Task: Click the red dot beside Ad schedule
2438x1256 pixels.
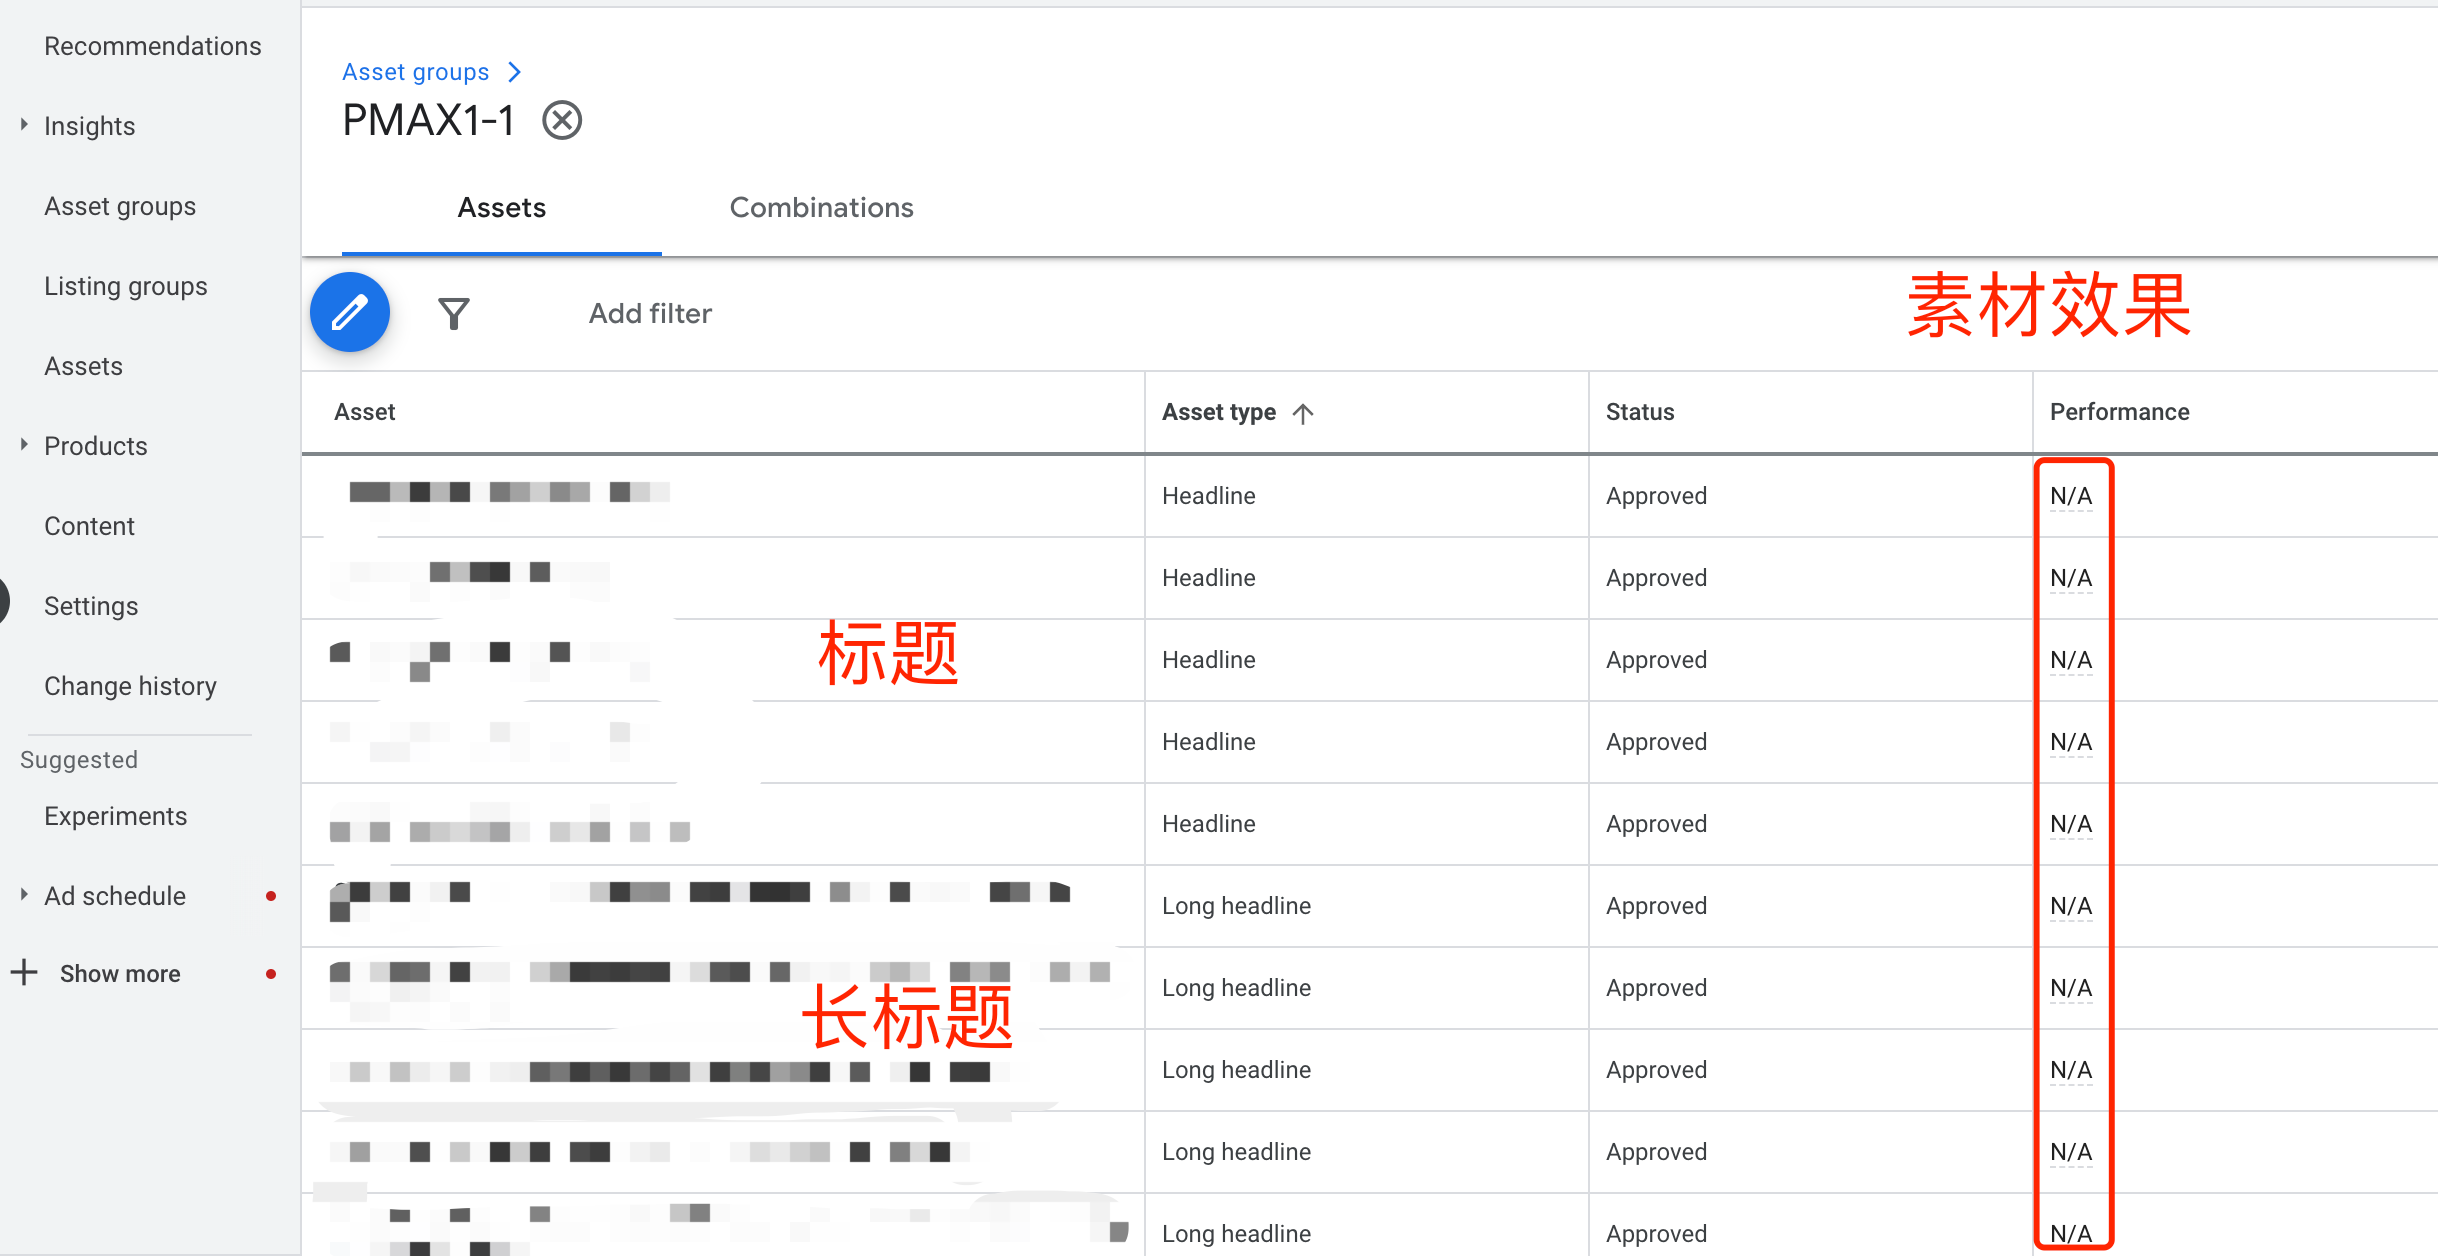Action: pyautogui.click(x=272, y=895)
